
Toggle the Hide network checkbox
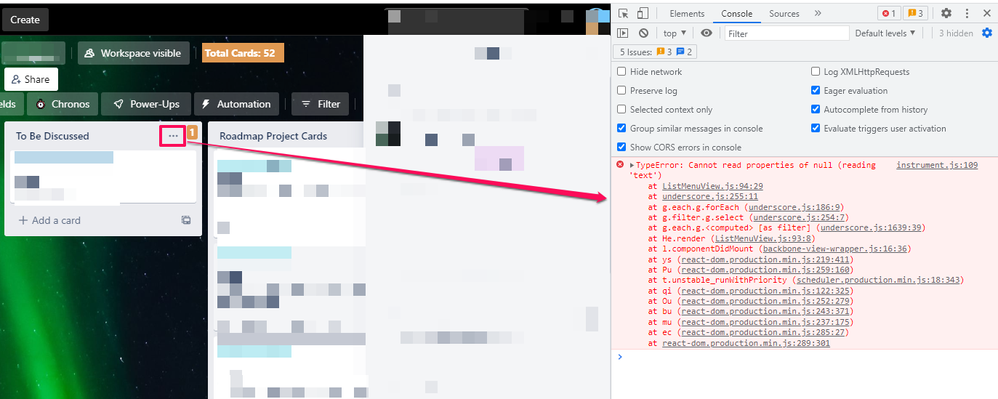(622, 72)
